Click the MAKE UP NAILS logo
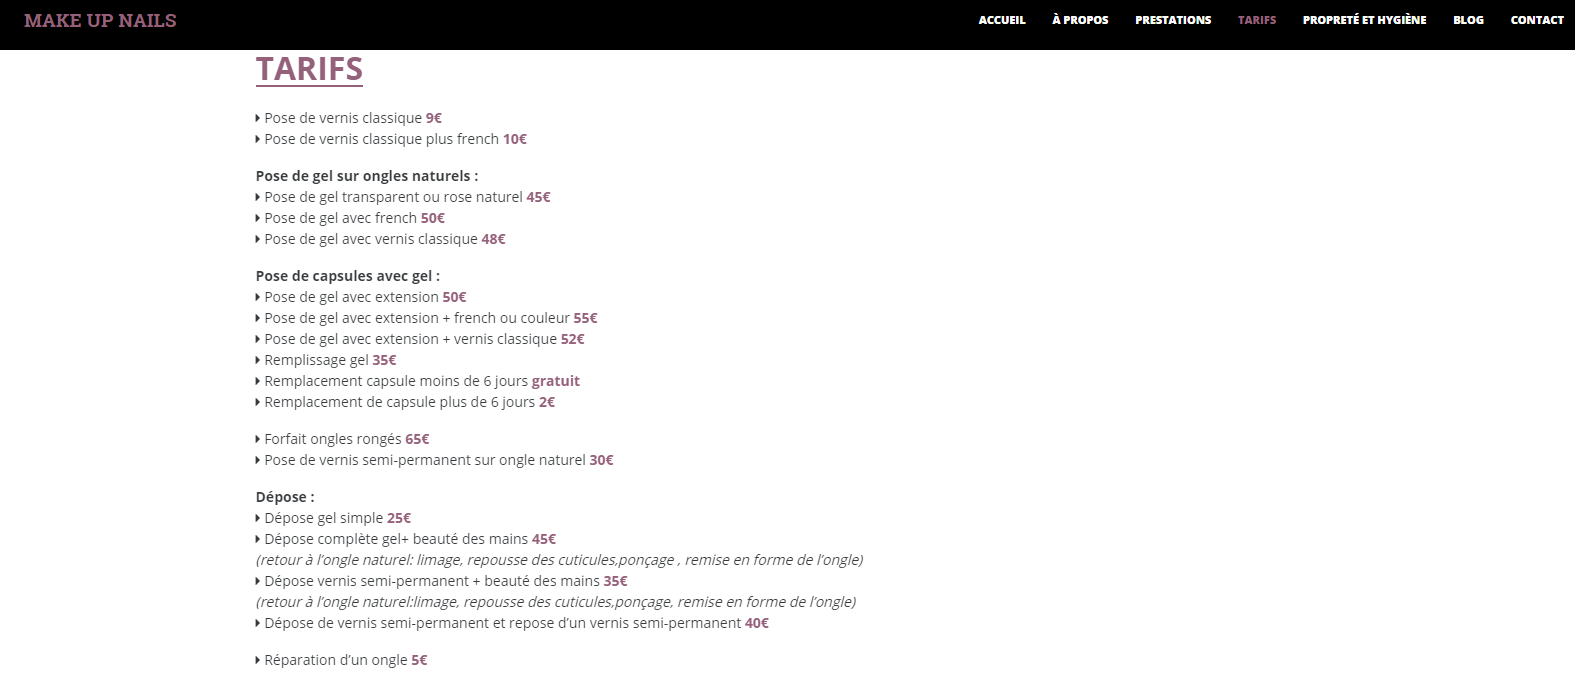1575x673 pixels. (100, 21)
